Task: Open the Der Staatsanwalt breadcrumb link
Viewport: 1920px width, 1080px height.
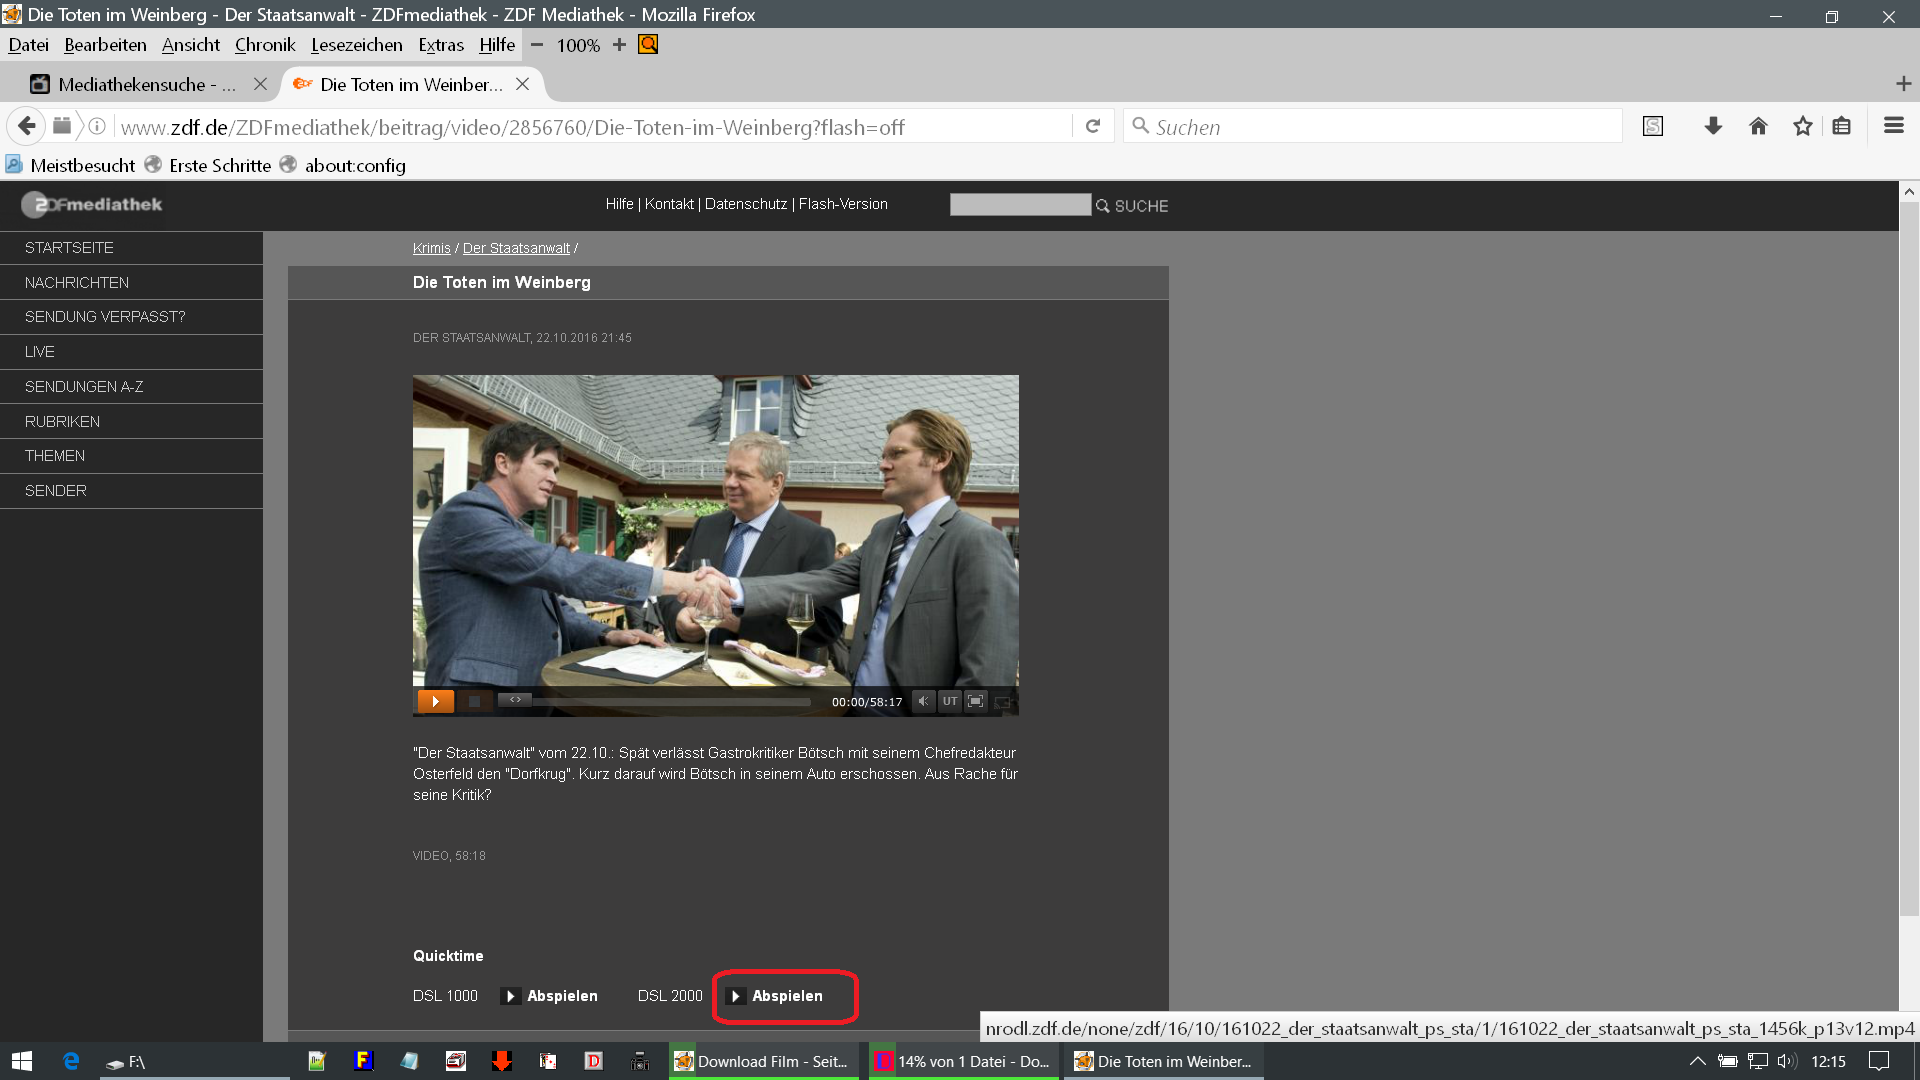Action: tap(516, 248)
